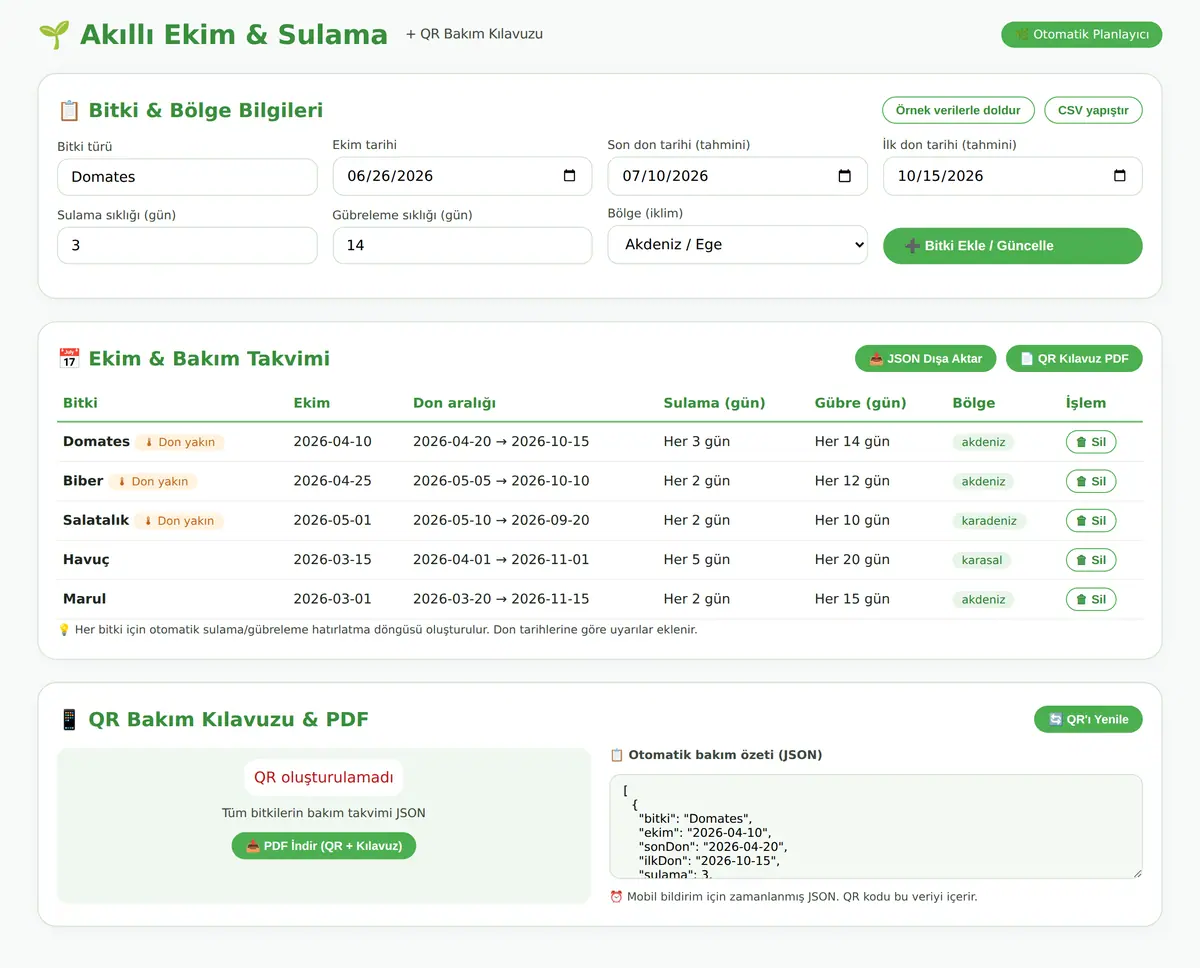The image size is (1200, 968).
Task: Click the Ekim tarihi date field
Action: click(x=462, y=176)
